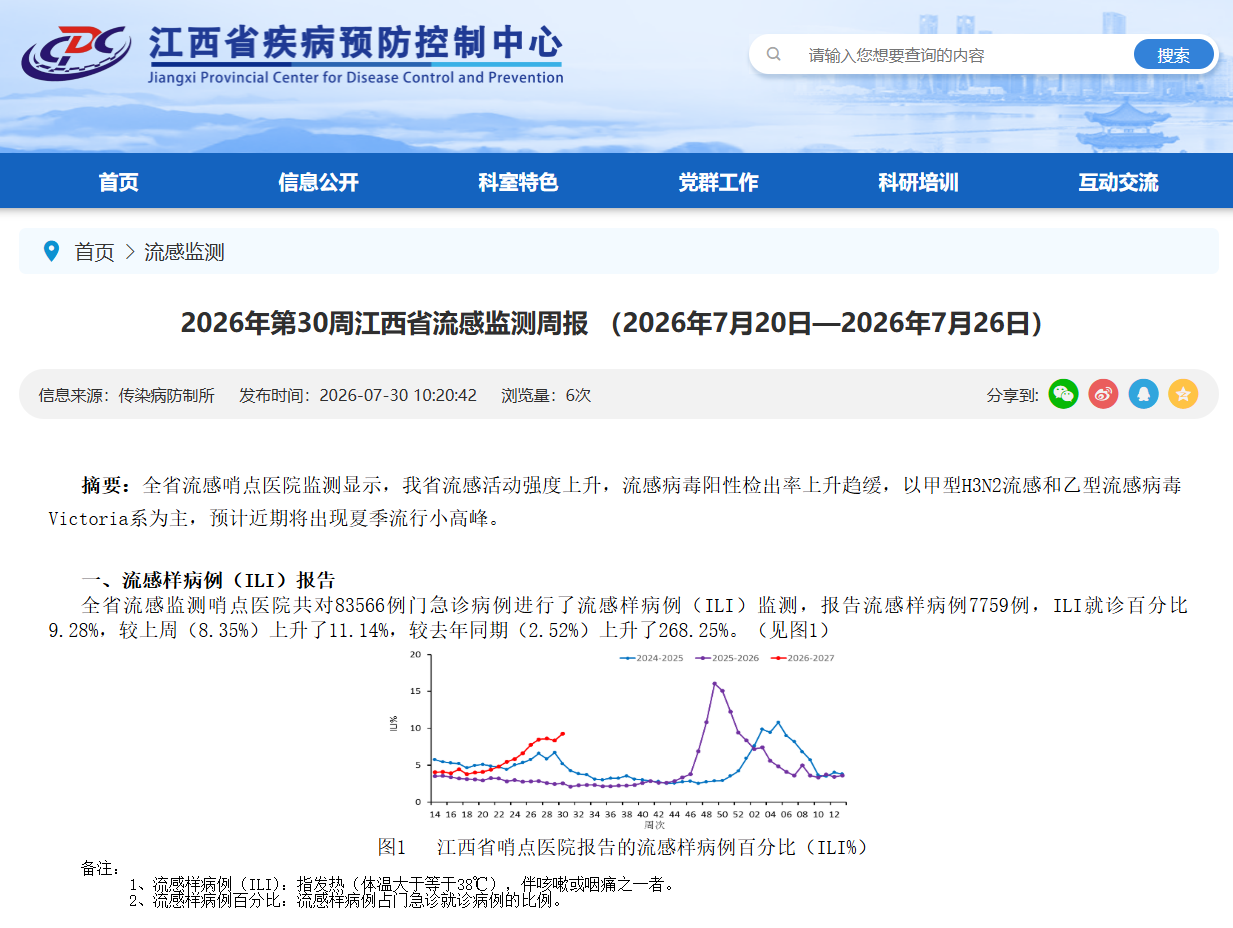Click the 浏览量: 6次 view count
Screen dimensions: 1233x928
[x=546, y=395]
